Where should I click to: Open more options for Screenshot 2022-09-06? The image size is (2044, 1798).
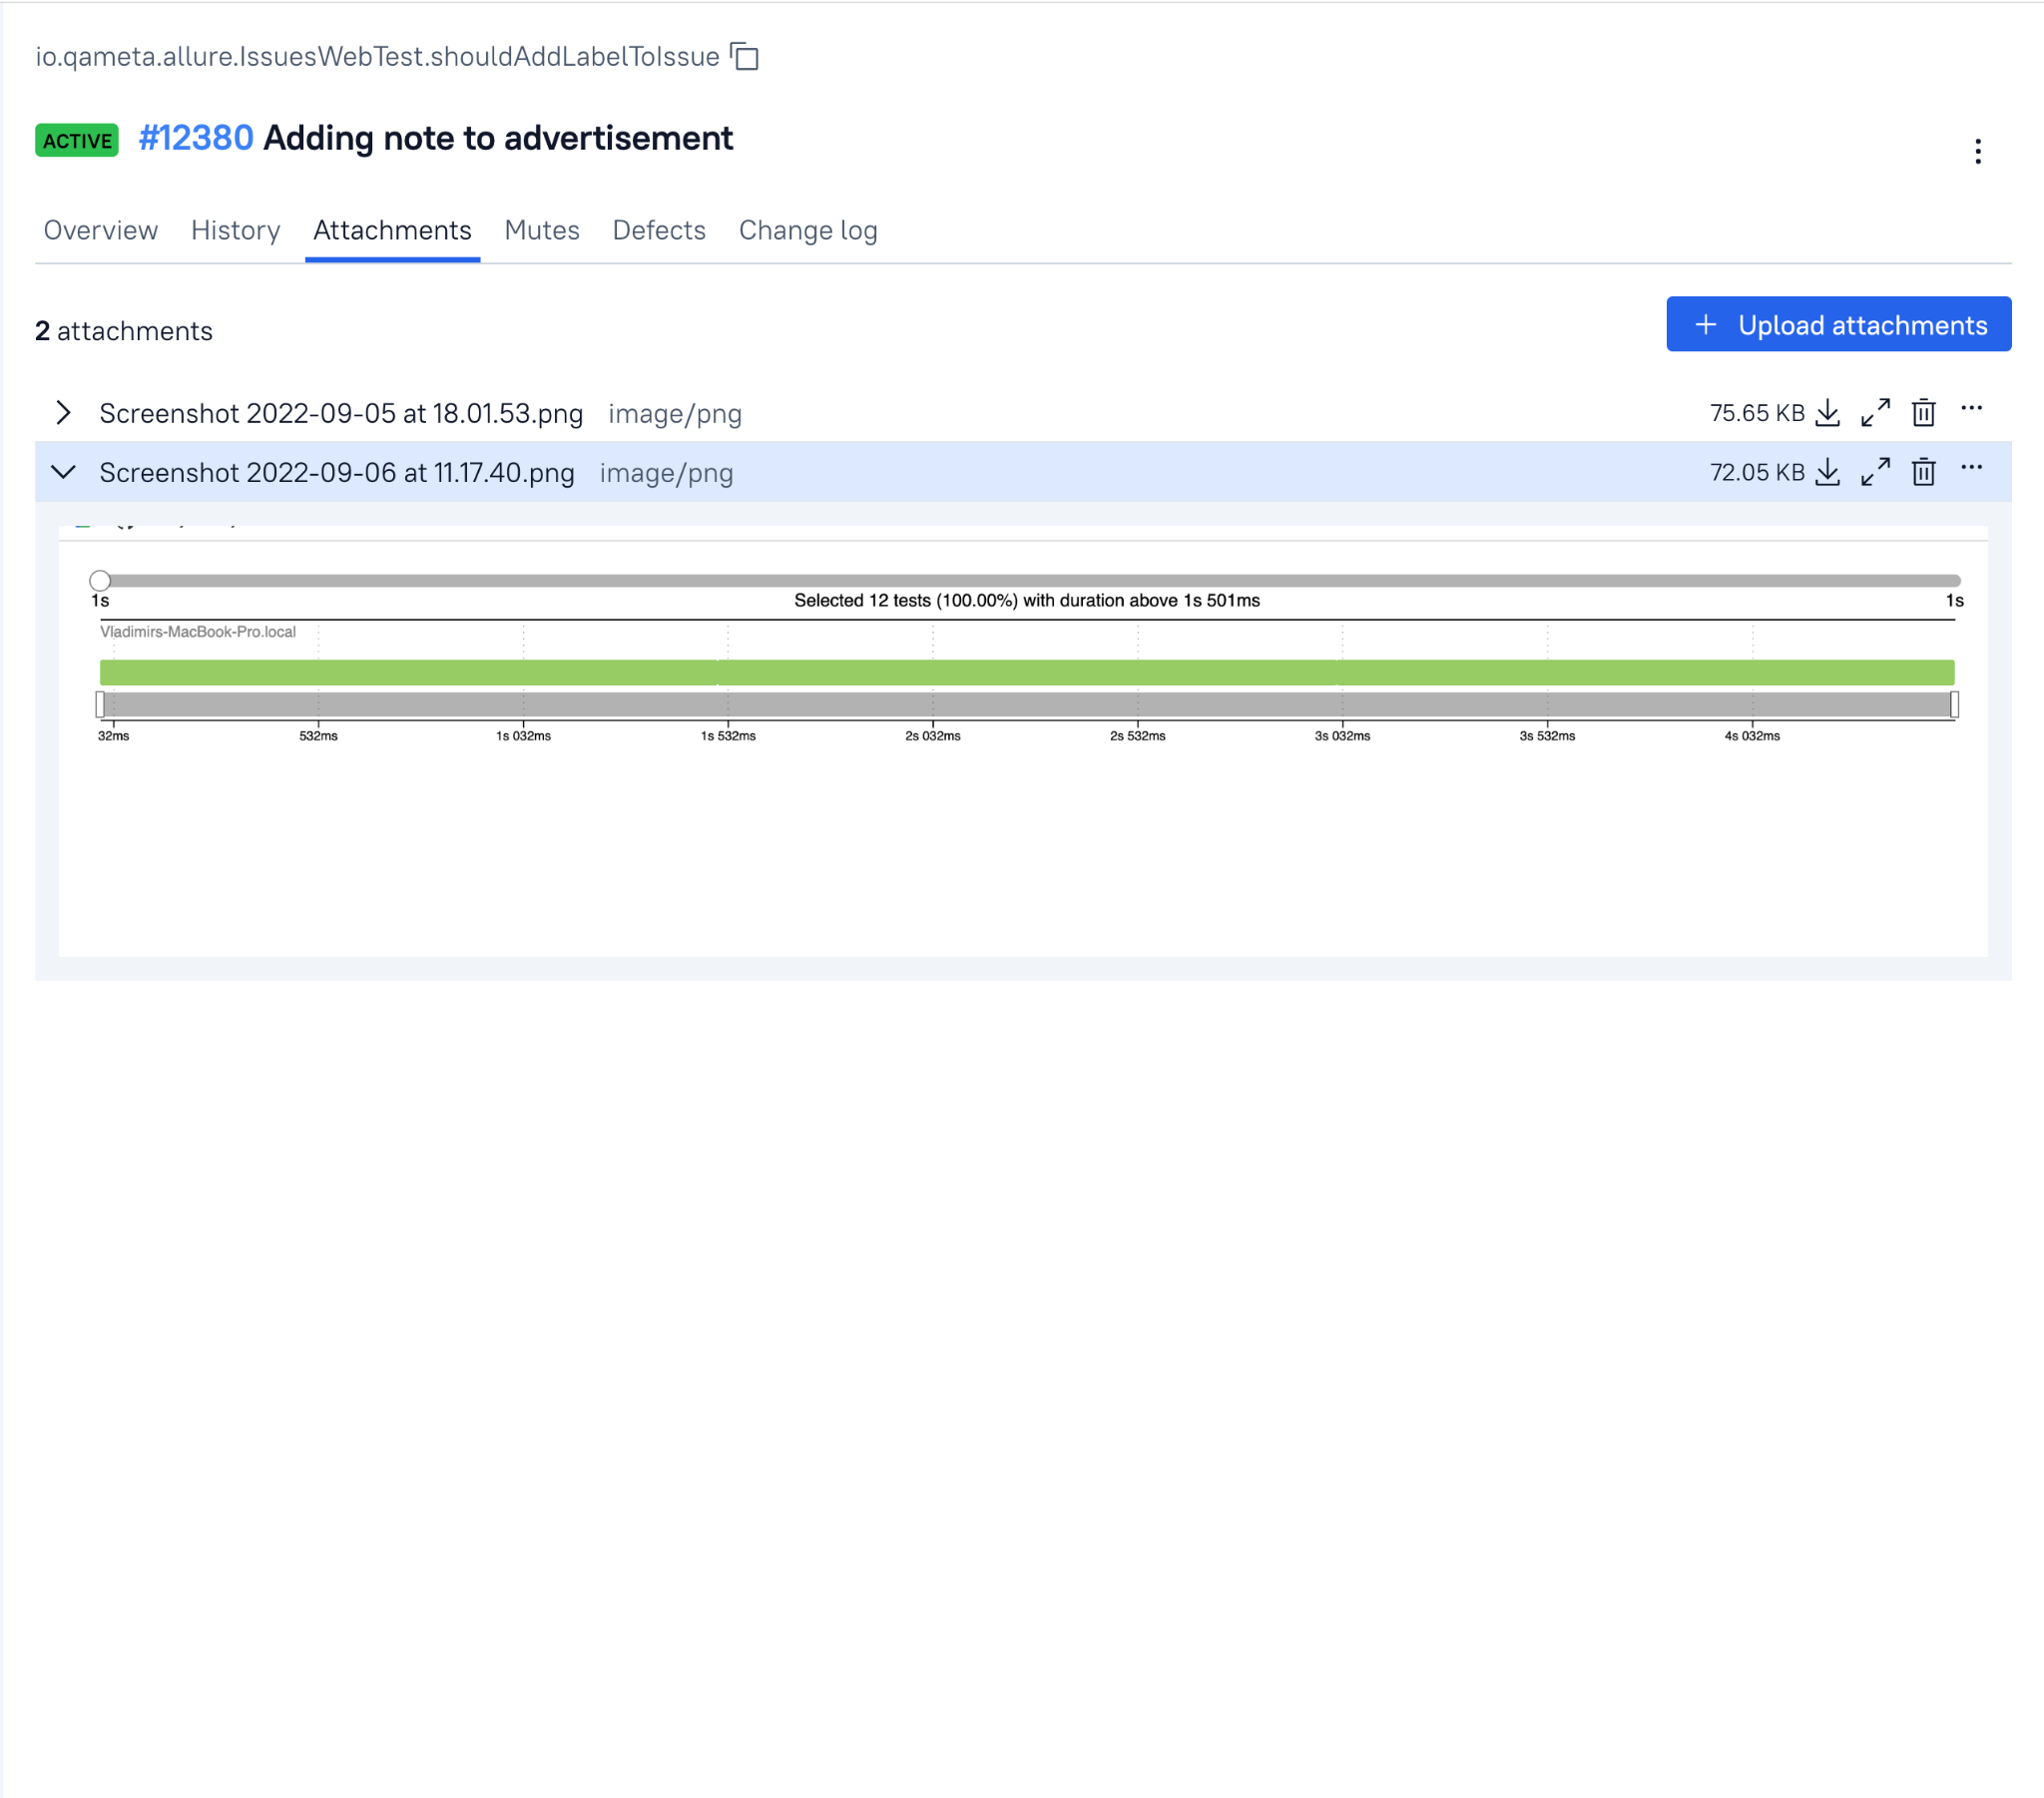tap(1971, 467)
